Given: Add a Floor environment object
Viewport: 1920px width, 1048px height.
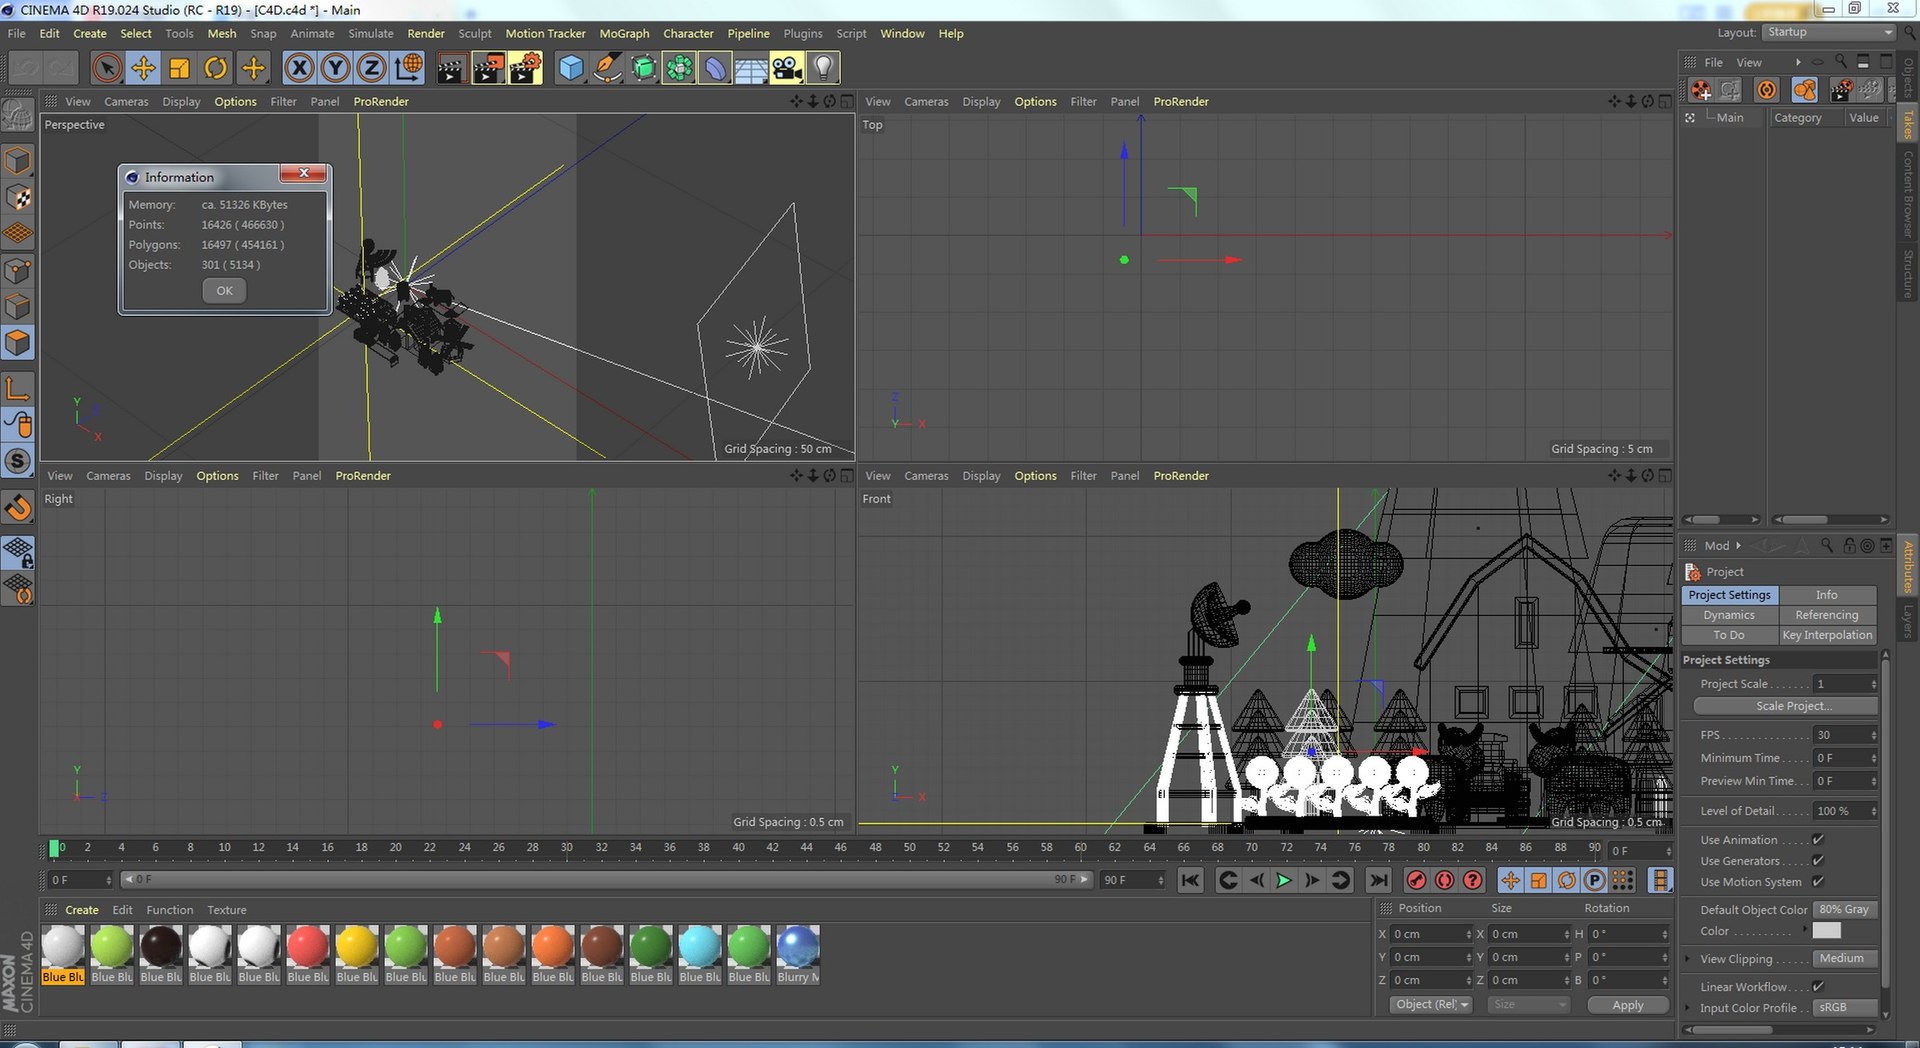Looking at the screenshot, I should click(x=751, y=68).
